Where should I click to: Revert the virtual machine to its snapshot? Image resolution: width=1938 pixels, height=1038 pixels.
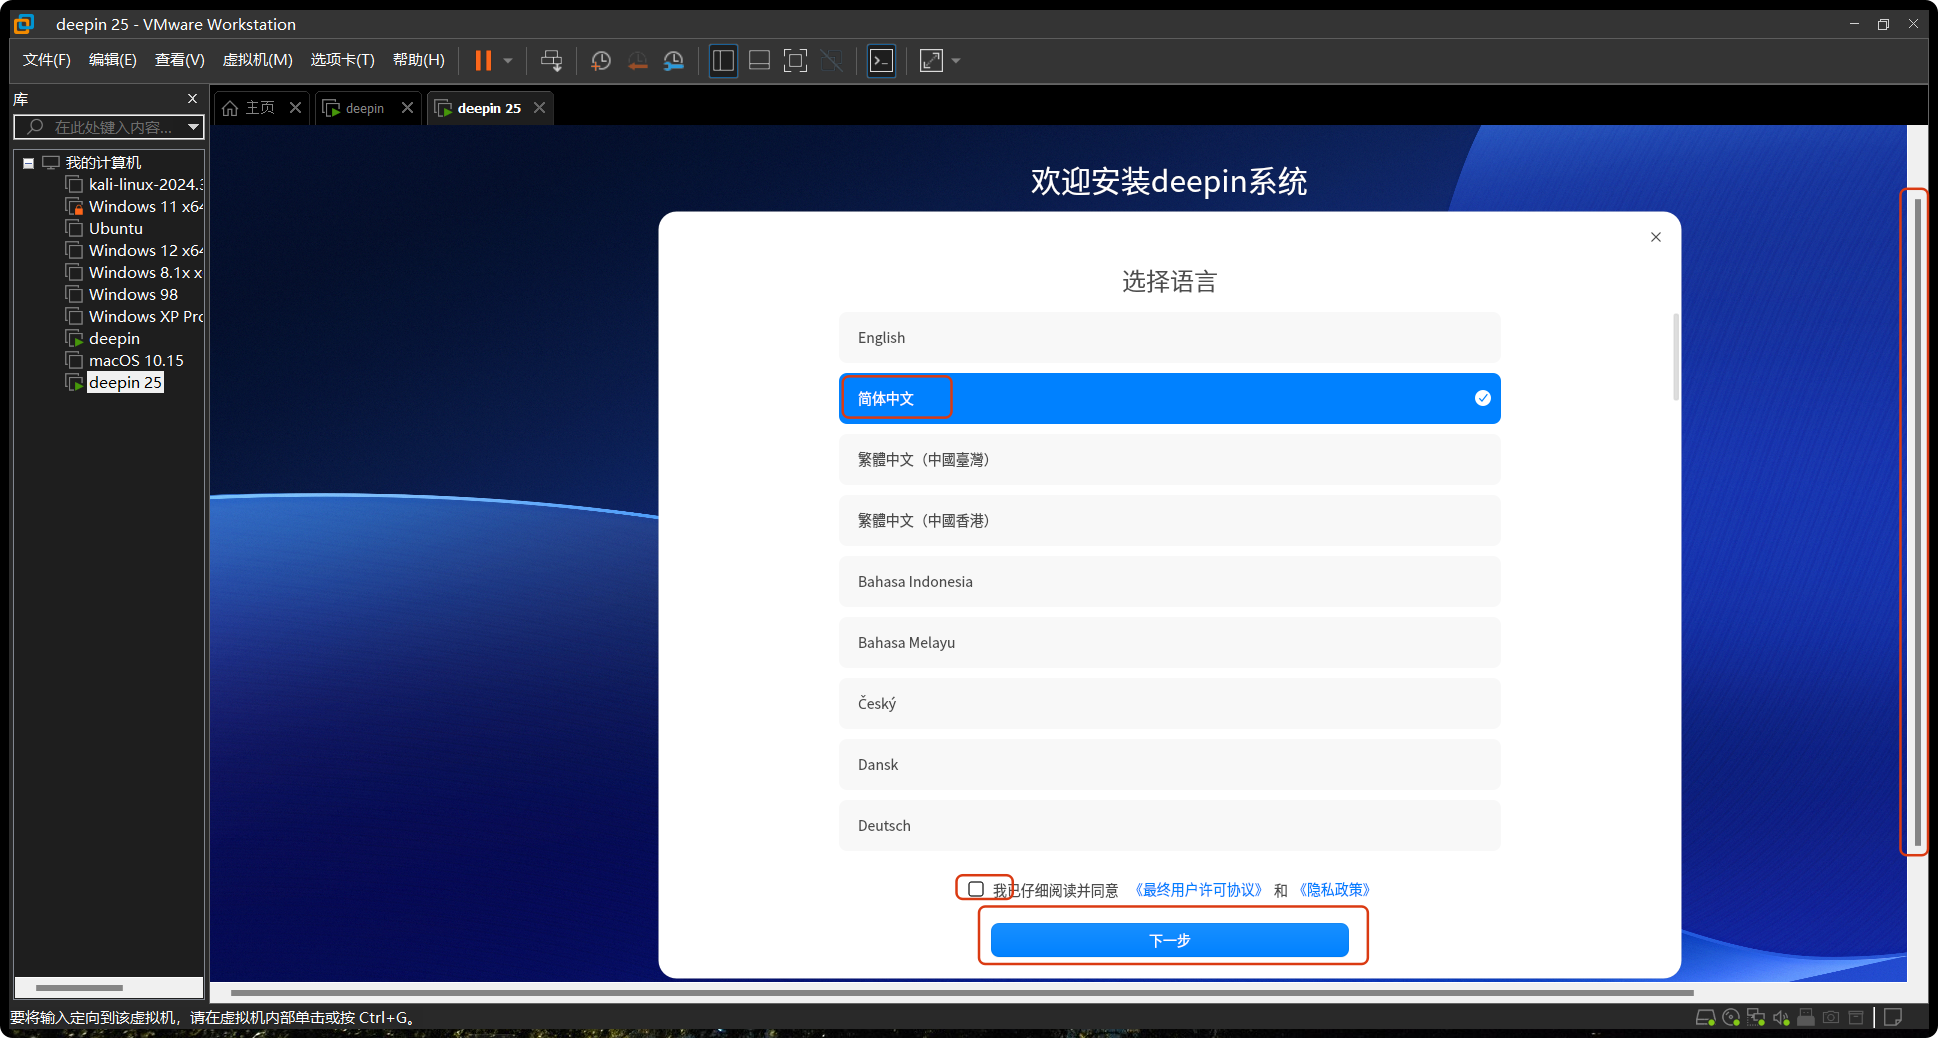[637, 60]
